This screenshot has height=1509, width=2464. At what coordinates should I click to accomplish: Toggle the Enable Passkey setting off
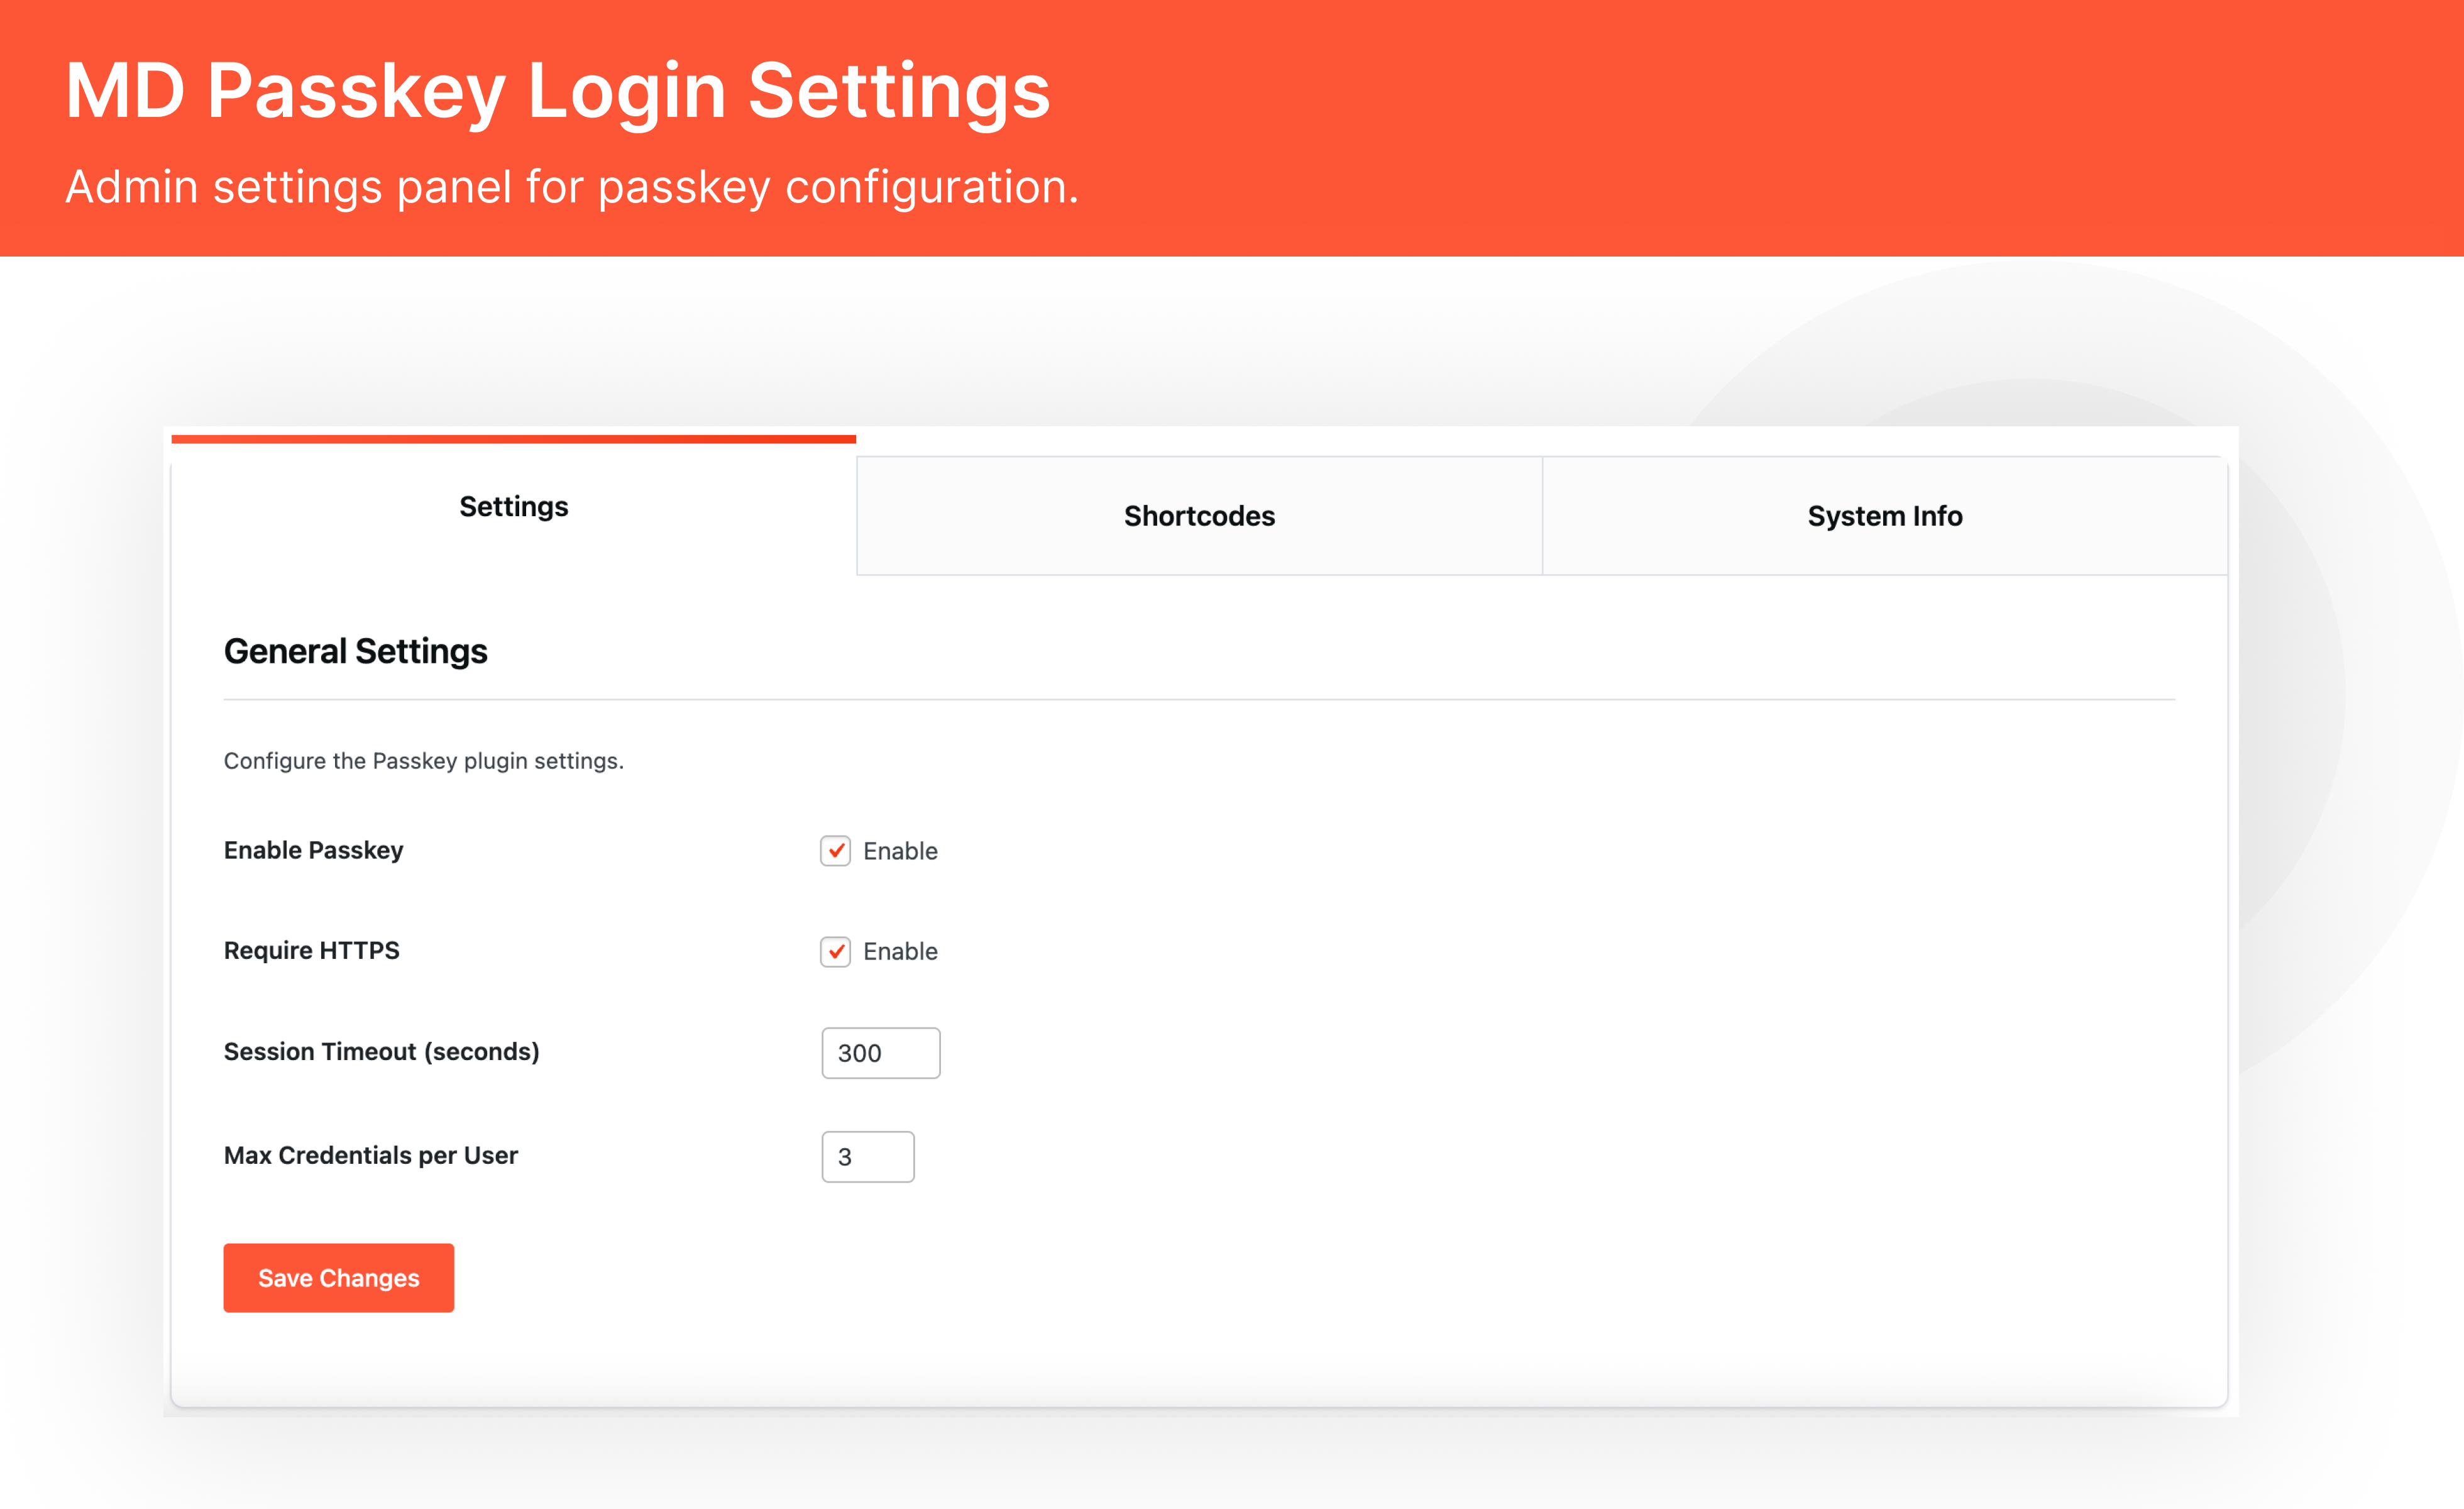(835, 852)
